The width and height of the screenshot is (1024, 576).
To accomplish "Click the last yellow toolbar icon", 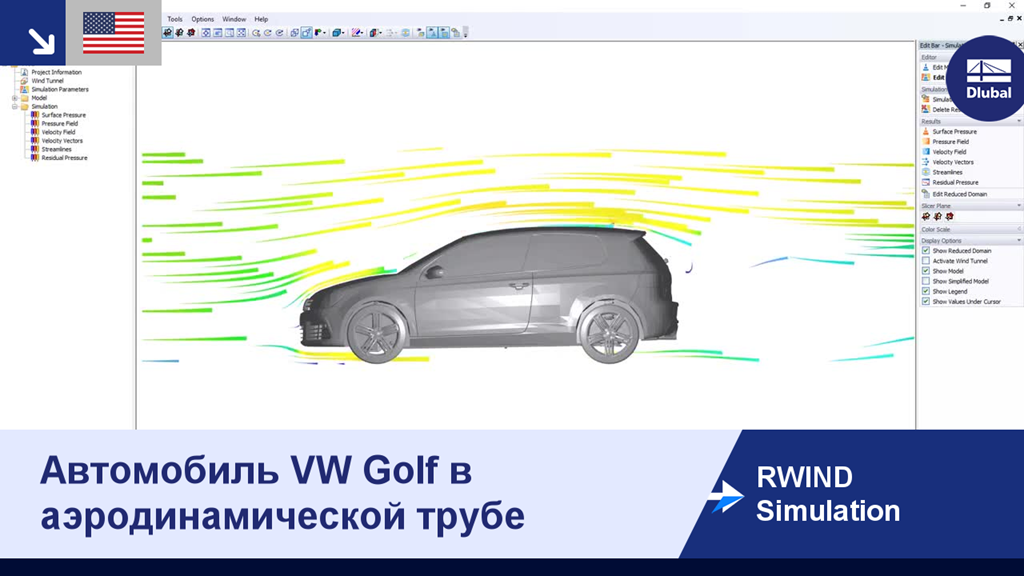I will coord(456,33).
